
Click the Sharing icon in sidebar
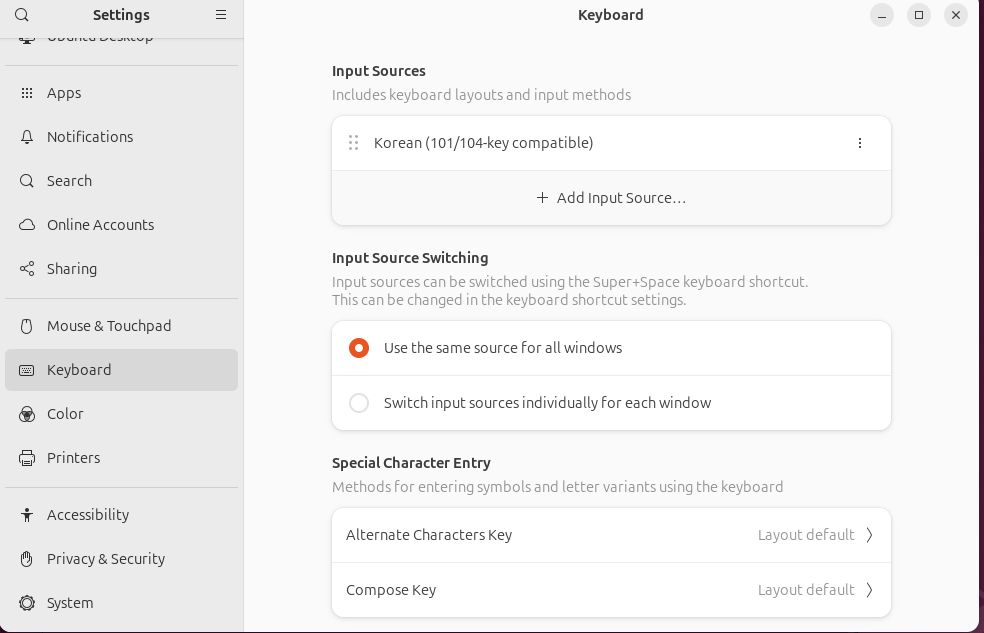(x=26, y=269)
